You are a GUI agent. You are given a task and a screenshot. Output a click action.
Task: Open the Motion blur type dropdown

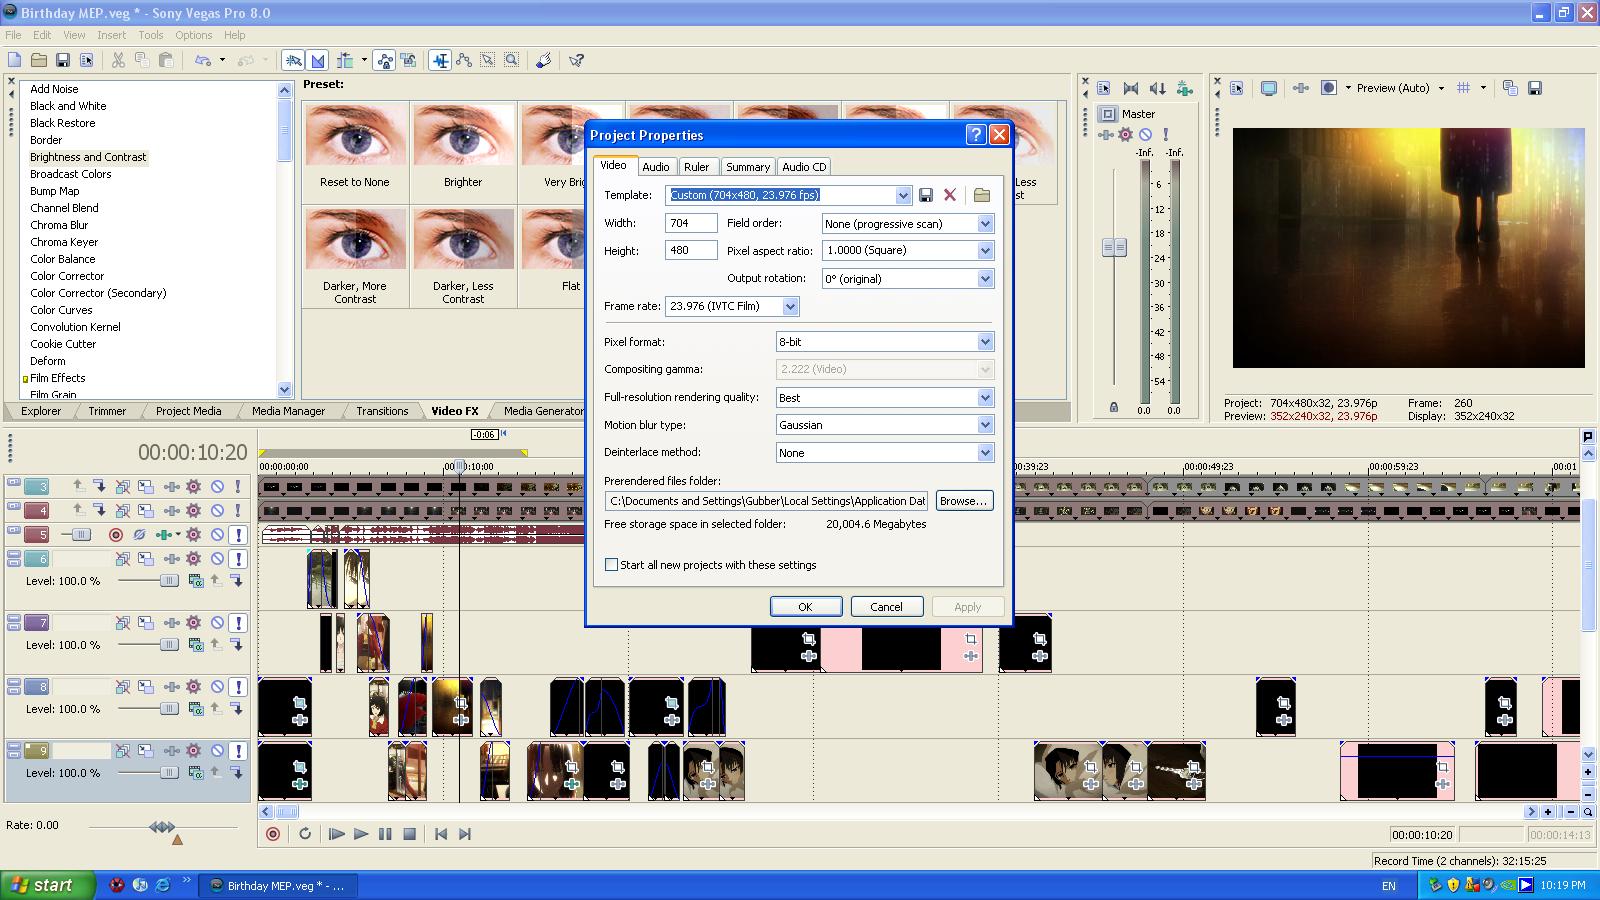pyautogui.click(x=985, y=425)
